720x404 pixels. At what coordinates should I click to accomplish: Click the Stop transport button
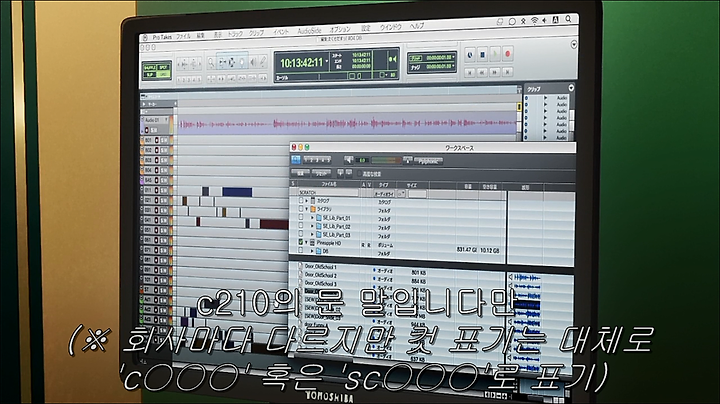(x=483, y=55)
